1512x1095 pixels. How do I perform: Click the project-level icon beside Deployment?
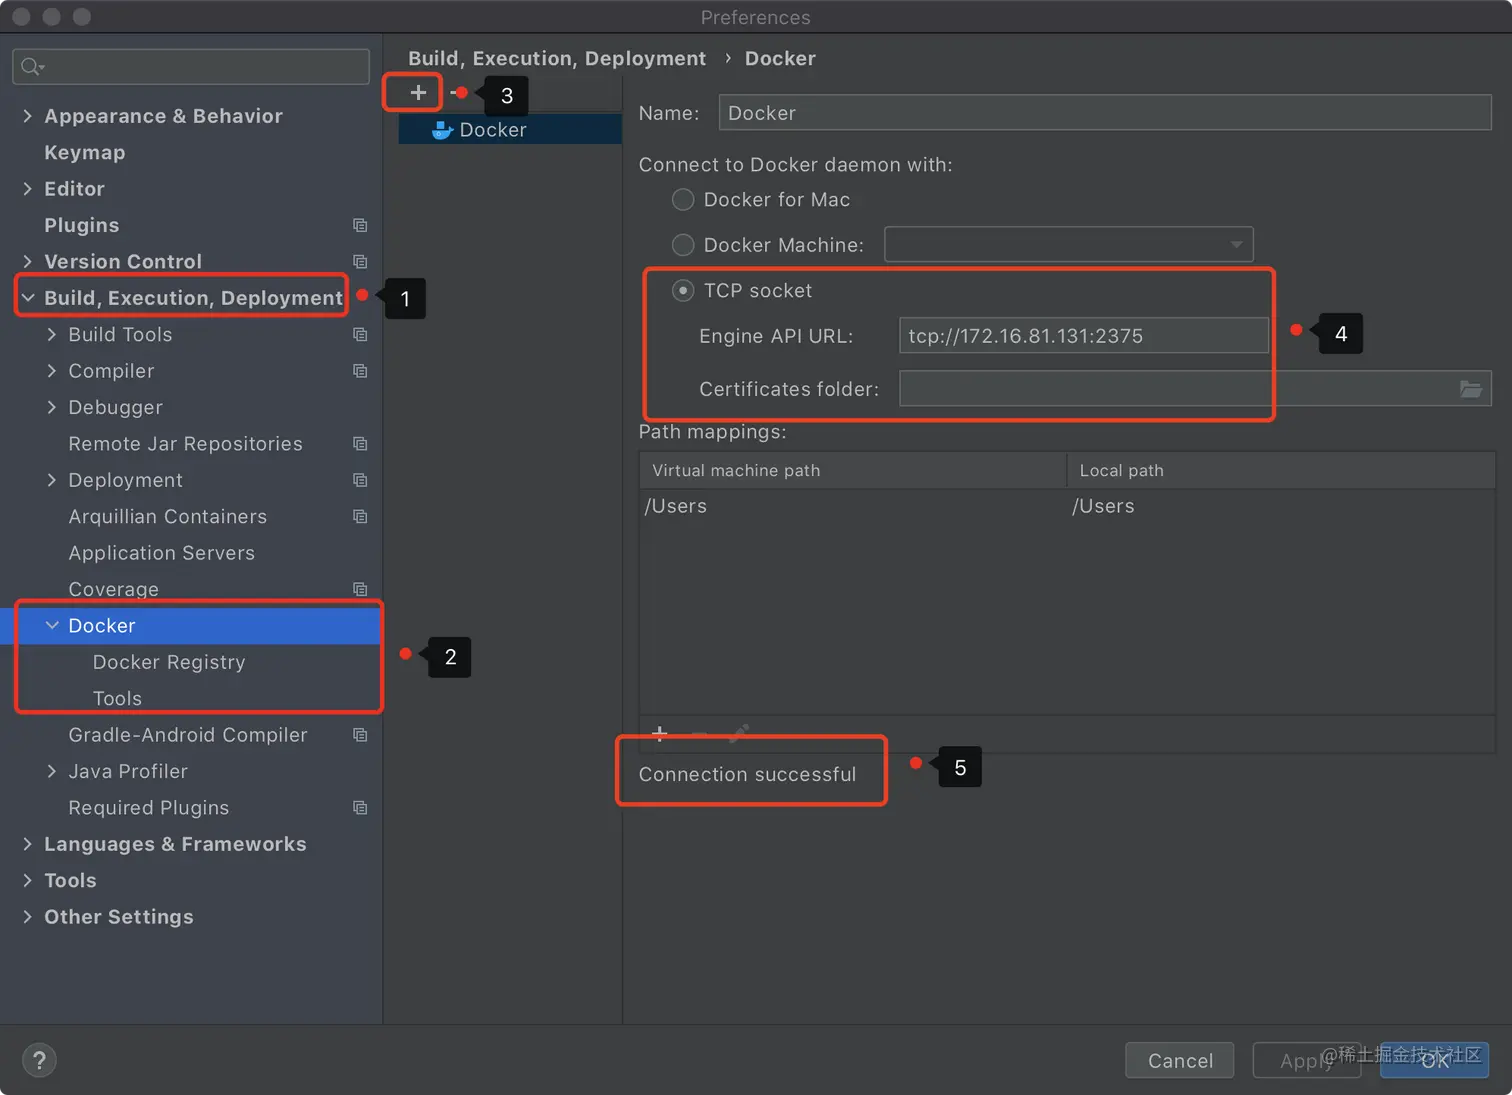click(360, 480)
